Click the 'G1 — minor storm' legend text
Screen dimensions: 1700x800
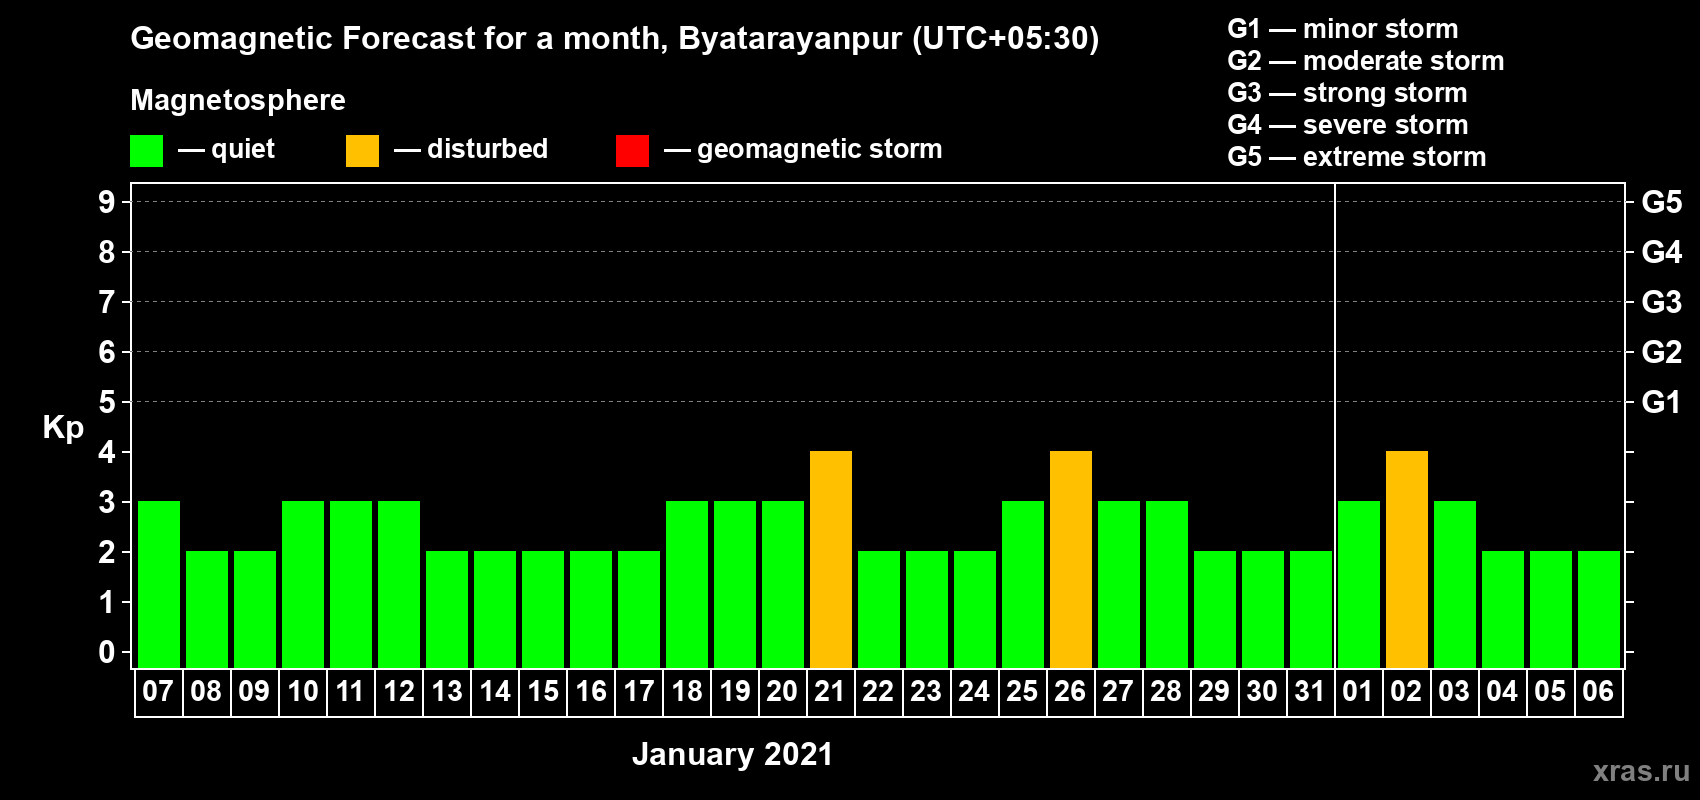(x=1343, y=29)
